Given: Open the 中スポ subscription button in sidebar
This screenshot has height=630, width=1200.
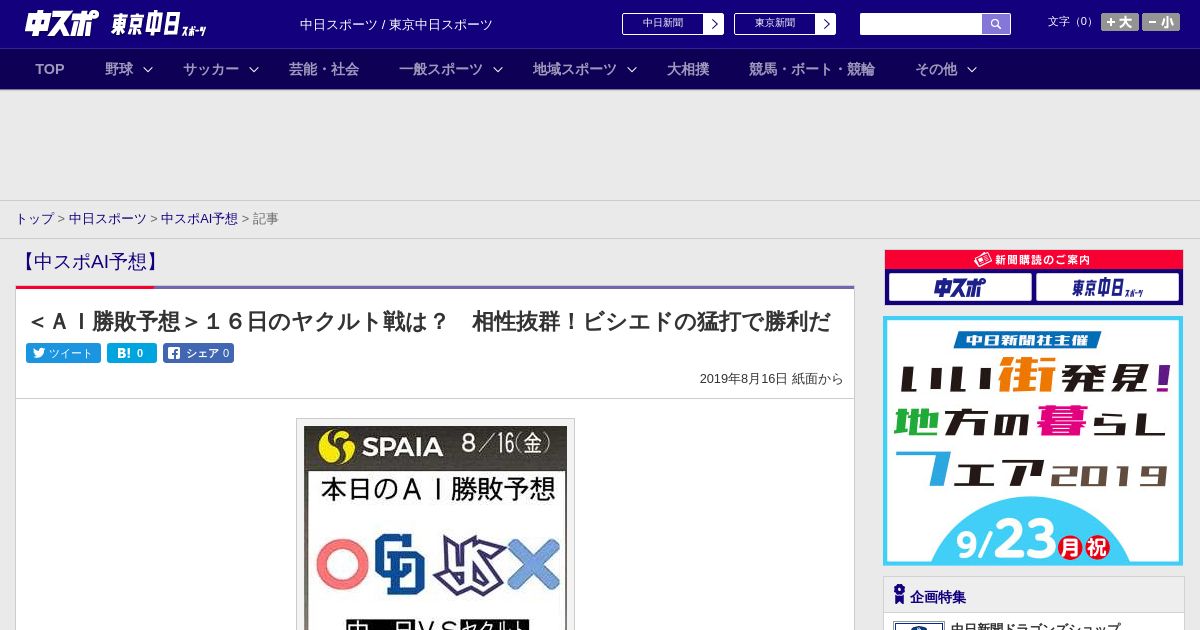Looking at the screenshot, I should coord(960,288).
